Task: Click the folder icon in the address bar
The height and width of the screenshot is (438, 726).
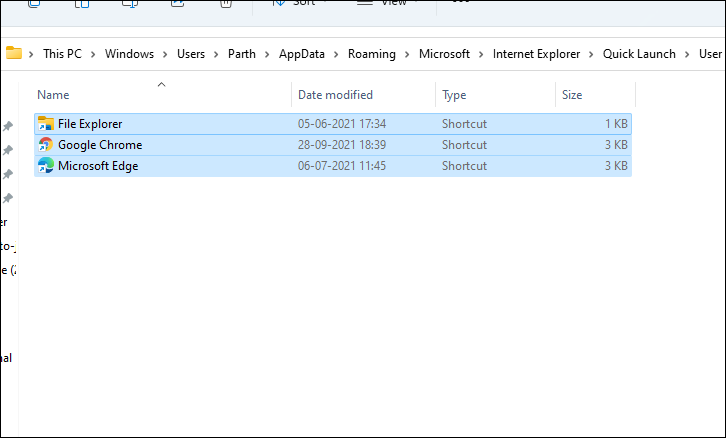Action: pyautogui.click(x=14, y=53)
